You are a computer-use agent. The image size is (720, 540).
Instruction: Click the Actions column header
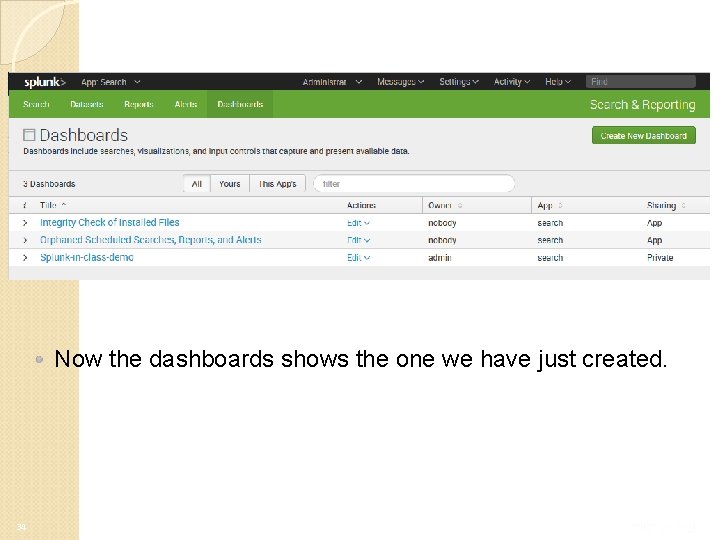click(361, 205)
